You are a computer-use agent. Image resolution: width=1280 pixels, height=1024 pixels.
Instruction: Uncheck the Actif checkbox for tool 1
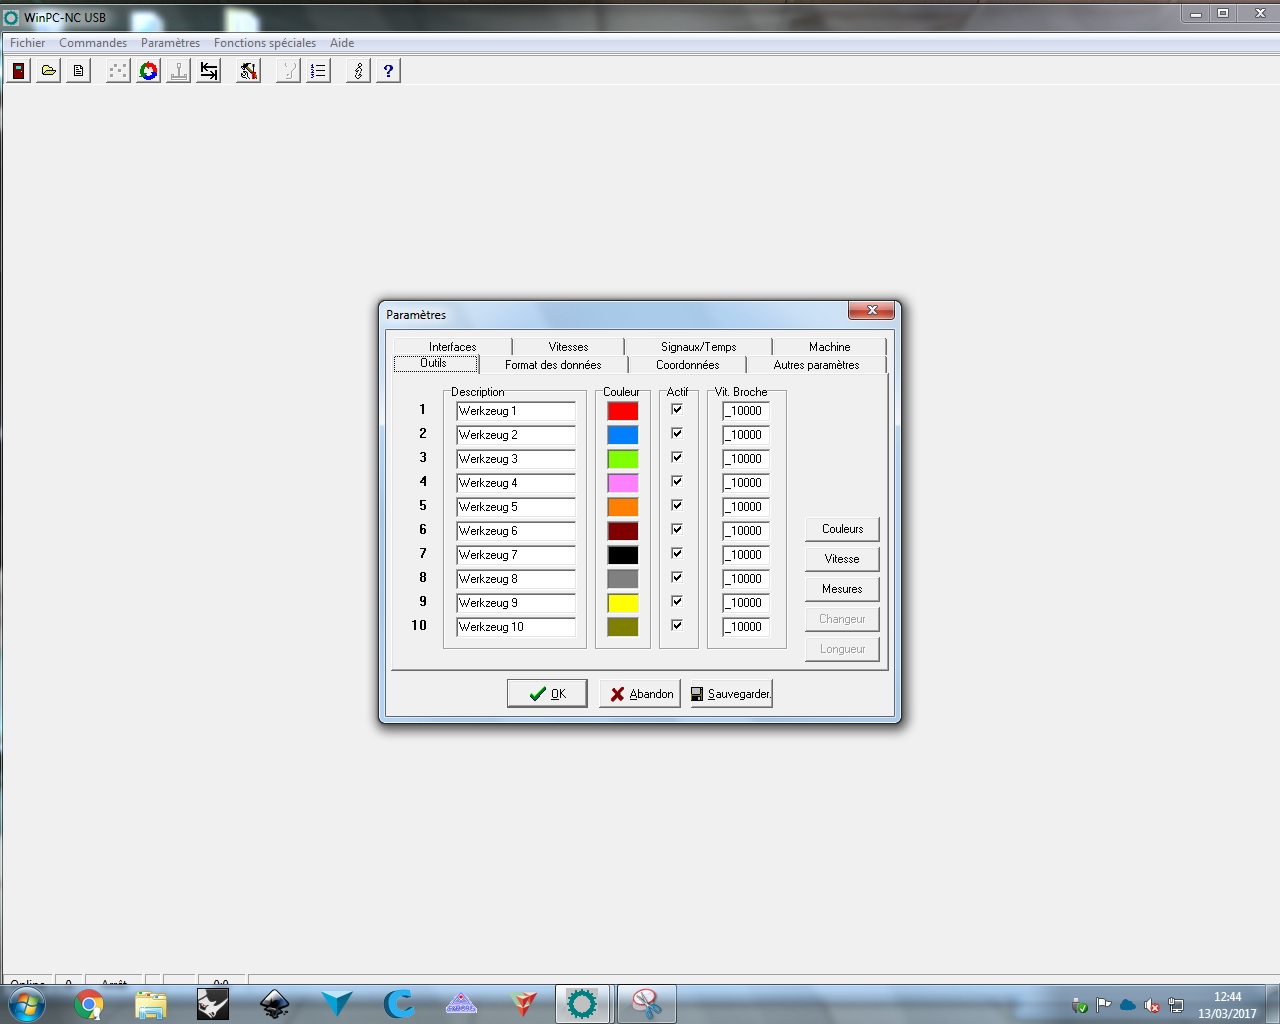[x=677, y=409]
